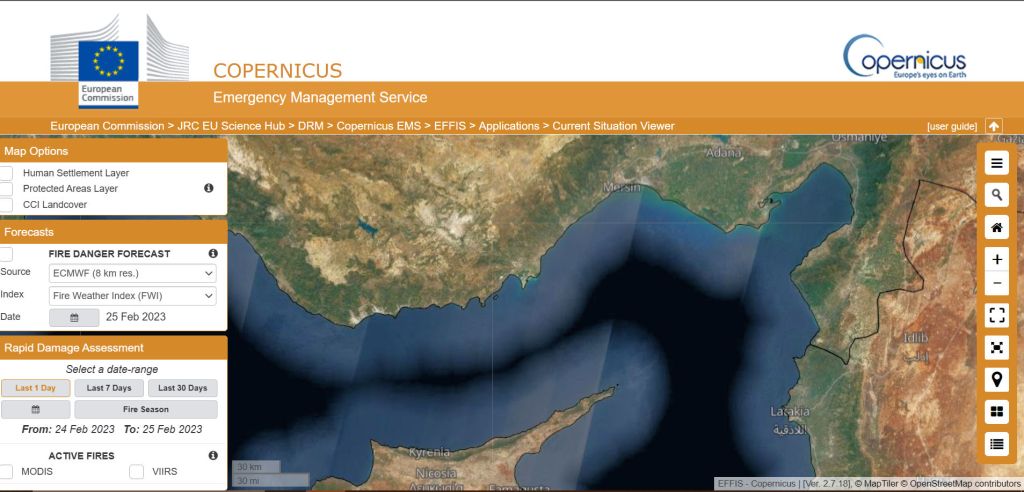Select the Last 7 Days range
Image resolution: width=1024 pixels, height=492 pixels.
click(108, 388)
